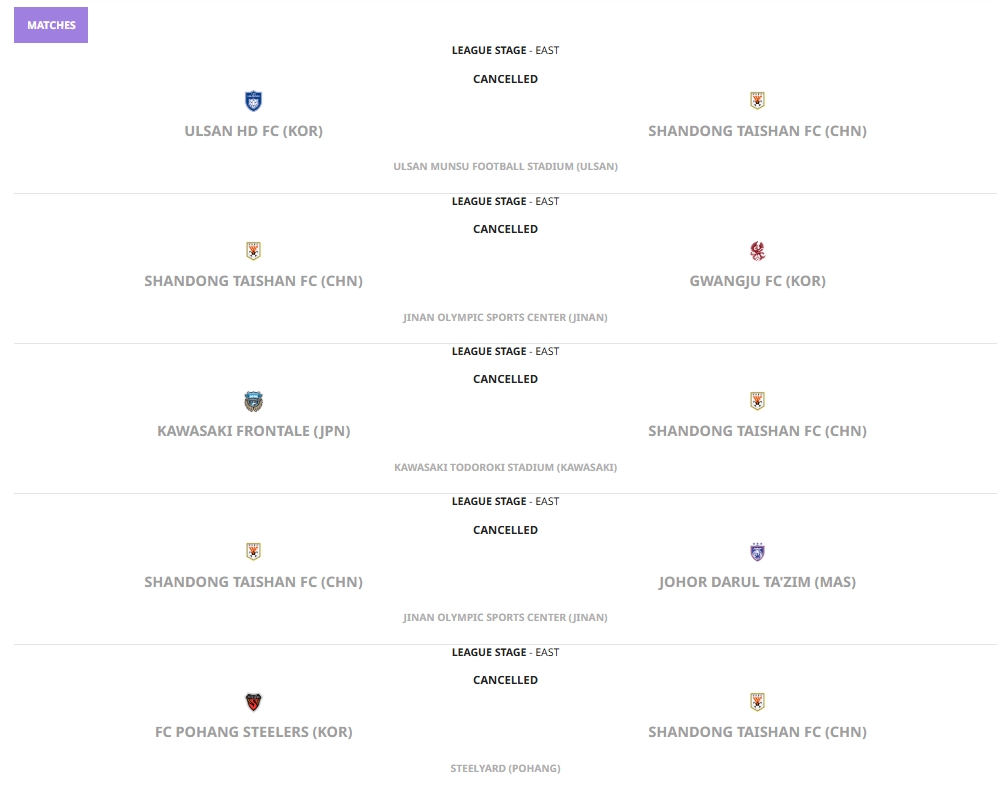Open the Ulsan HD FC (KOR) team name
This screenshot has height=787, width=997.
tap(254, 131)
